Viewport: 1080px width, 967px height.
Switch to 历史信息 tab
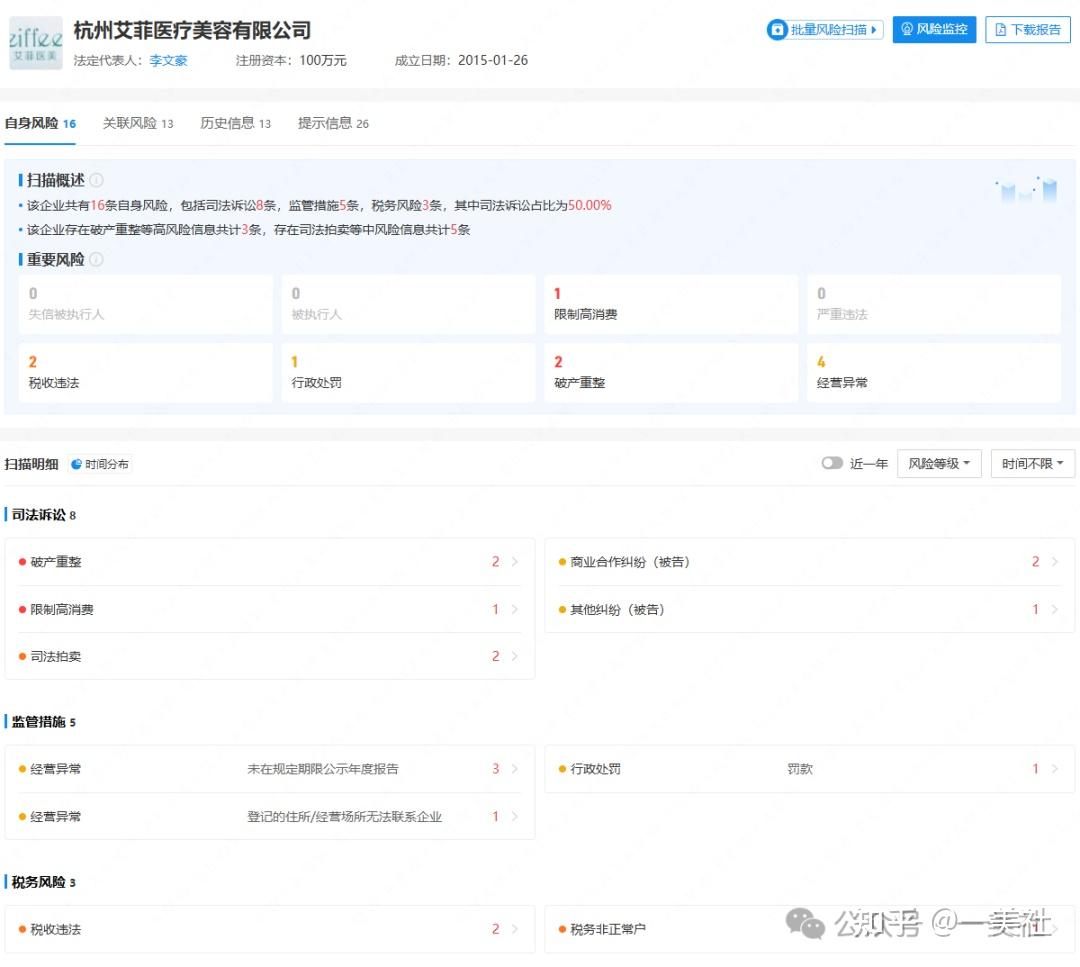(236, 123)
